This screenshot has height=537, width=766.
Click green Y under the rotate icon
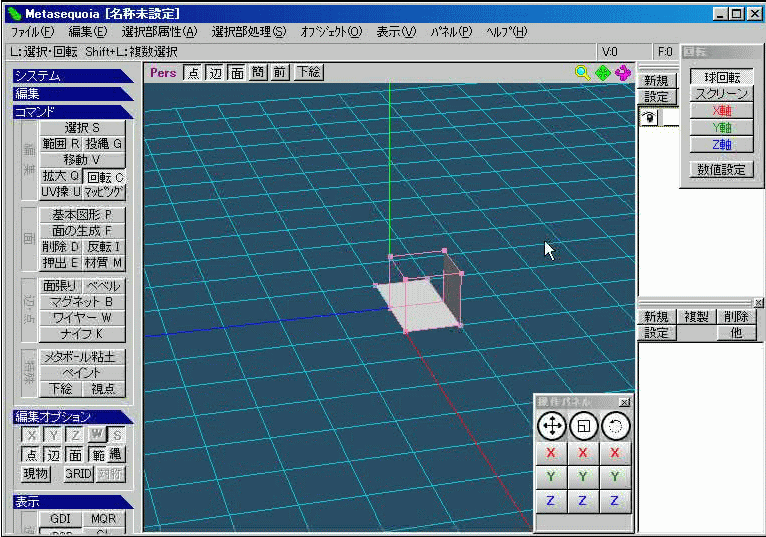(x=615, y=477)
